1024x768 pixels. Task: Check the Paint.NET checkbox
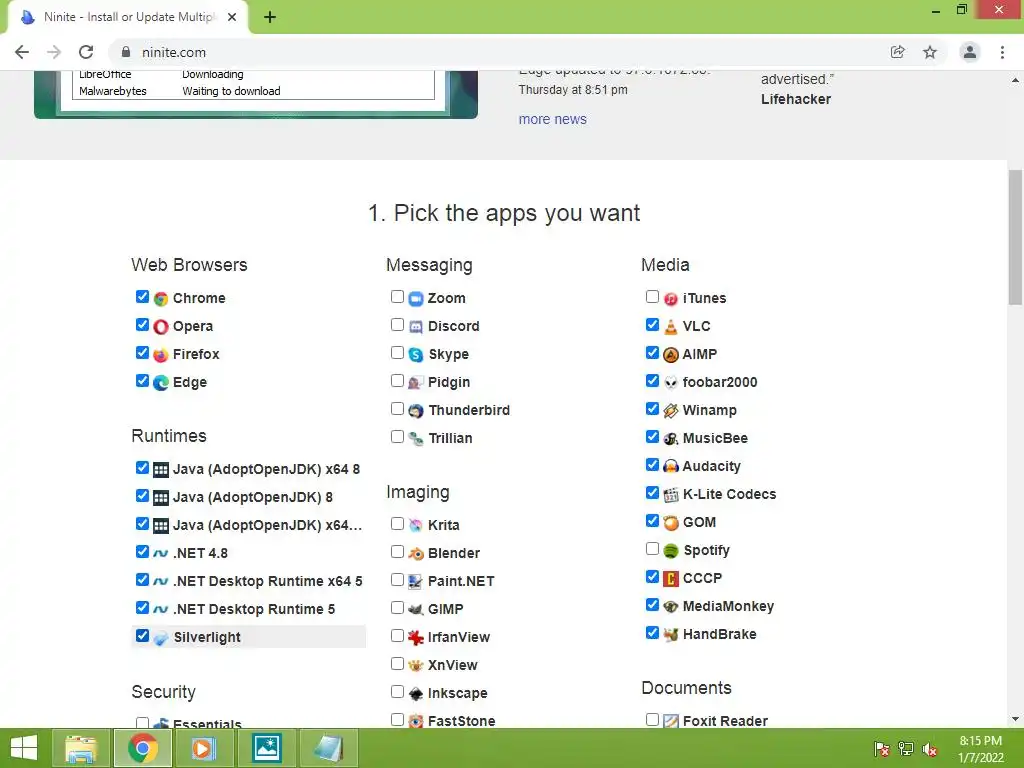[x=397, y=579]
